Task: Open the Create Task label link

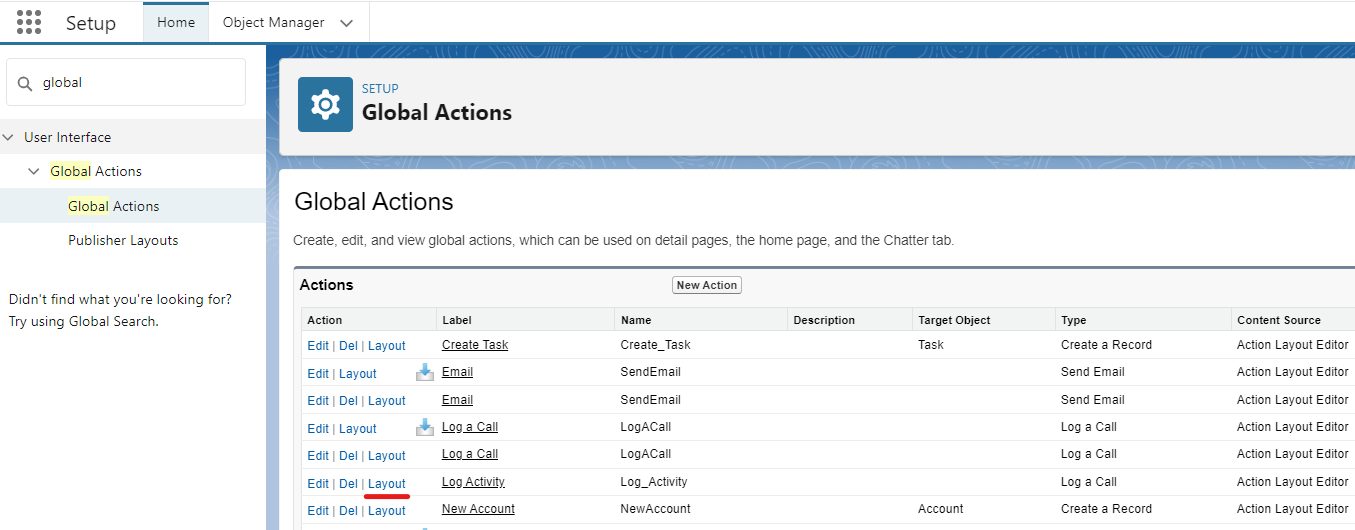Action: (x=475, y=345)
